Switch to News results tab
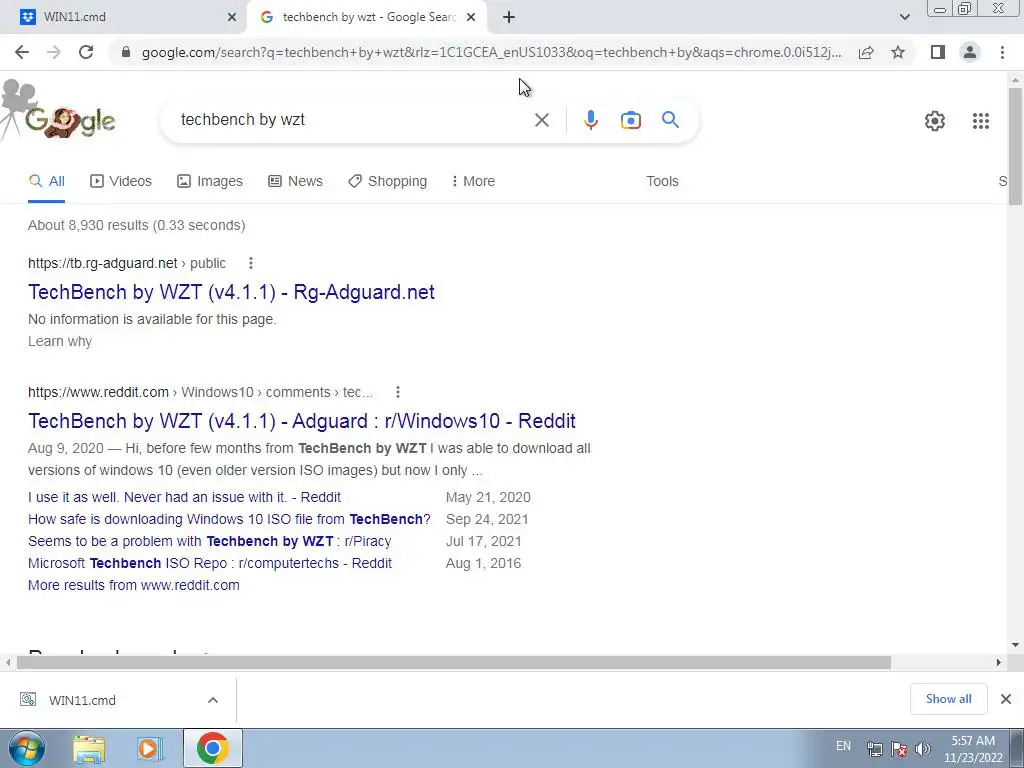Image resolution: width=1024 pixels, height=768 pixels. [x=295, y=182]
